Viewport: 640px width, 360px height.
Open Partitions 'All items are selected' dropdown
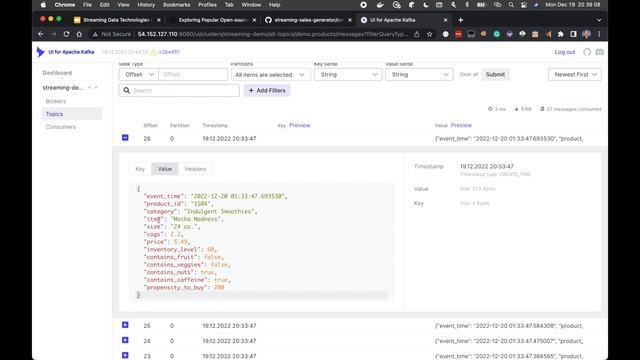[x=270, y=75]
